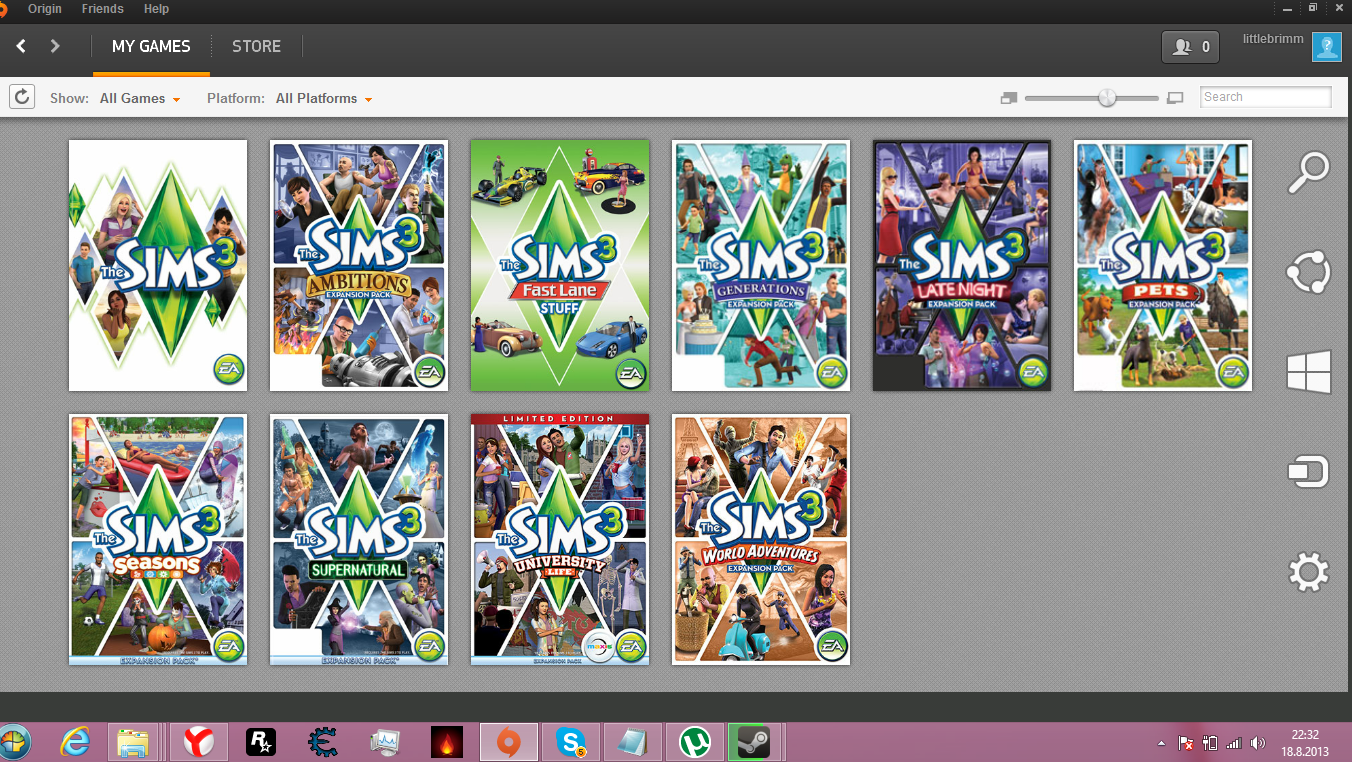Open the blue cog taskbar icon
This screenshot has width=1366, height=768.
(x=322, y=743)
